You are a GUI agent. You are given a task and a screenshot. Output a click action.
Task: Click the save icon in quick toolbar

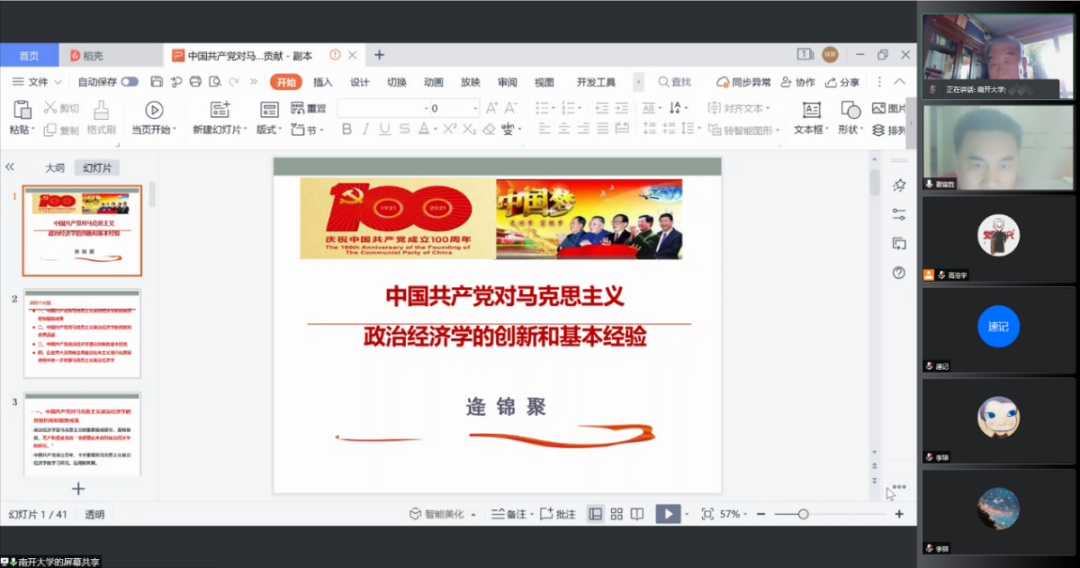(157, 82)
